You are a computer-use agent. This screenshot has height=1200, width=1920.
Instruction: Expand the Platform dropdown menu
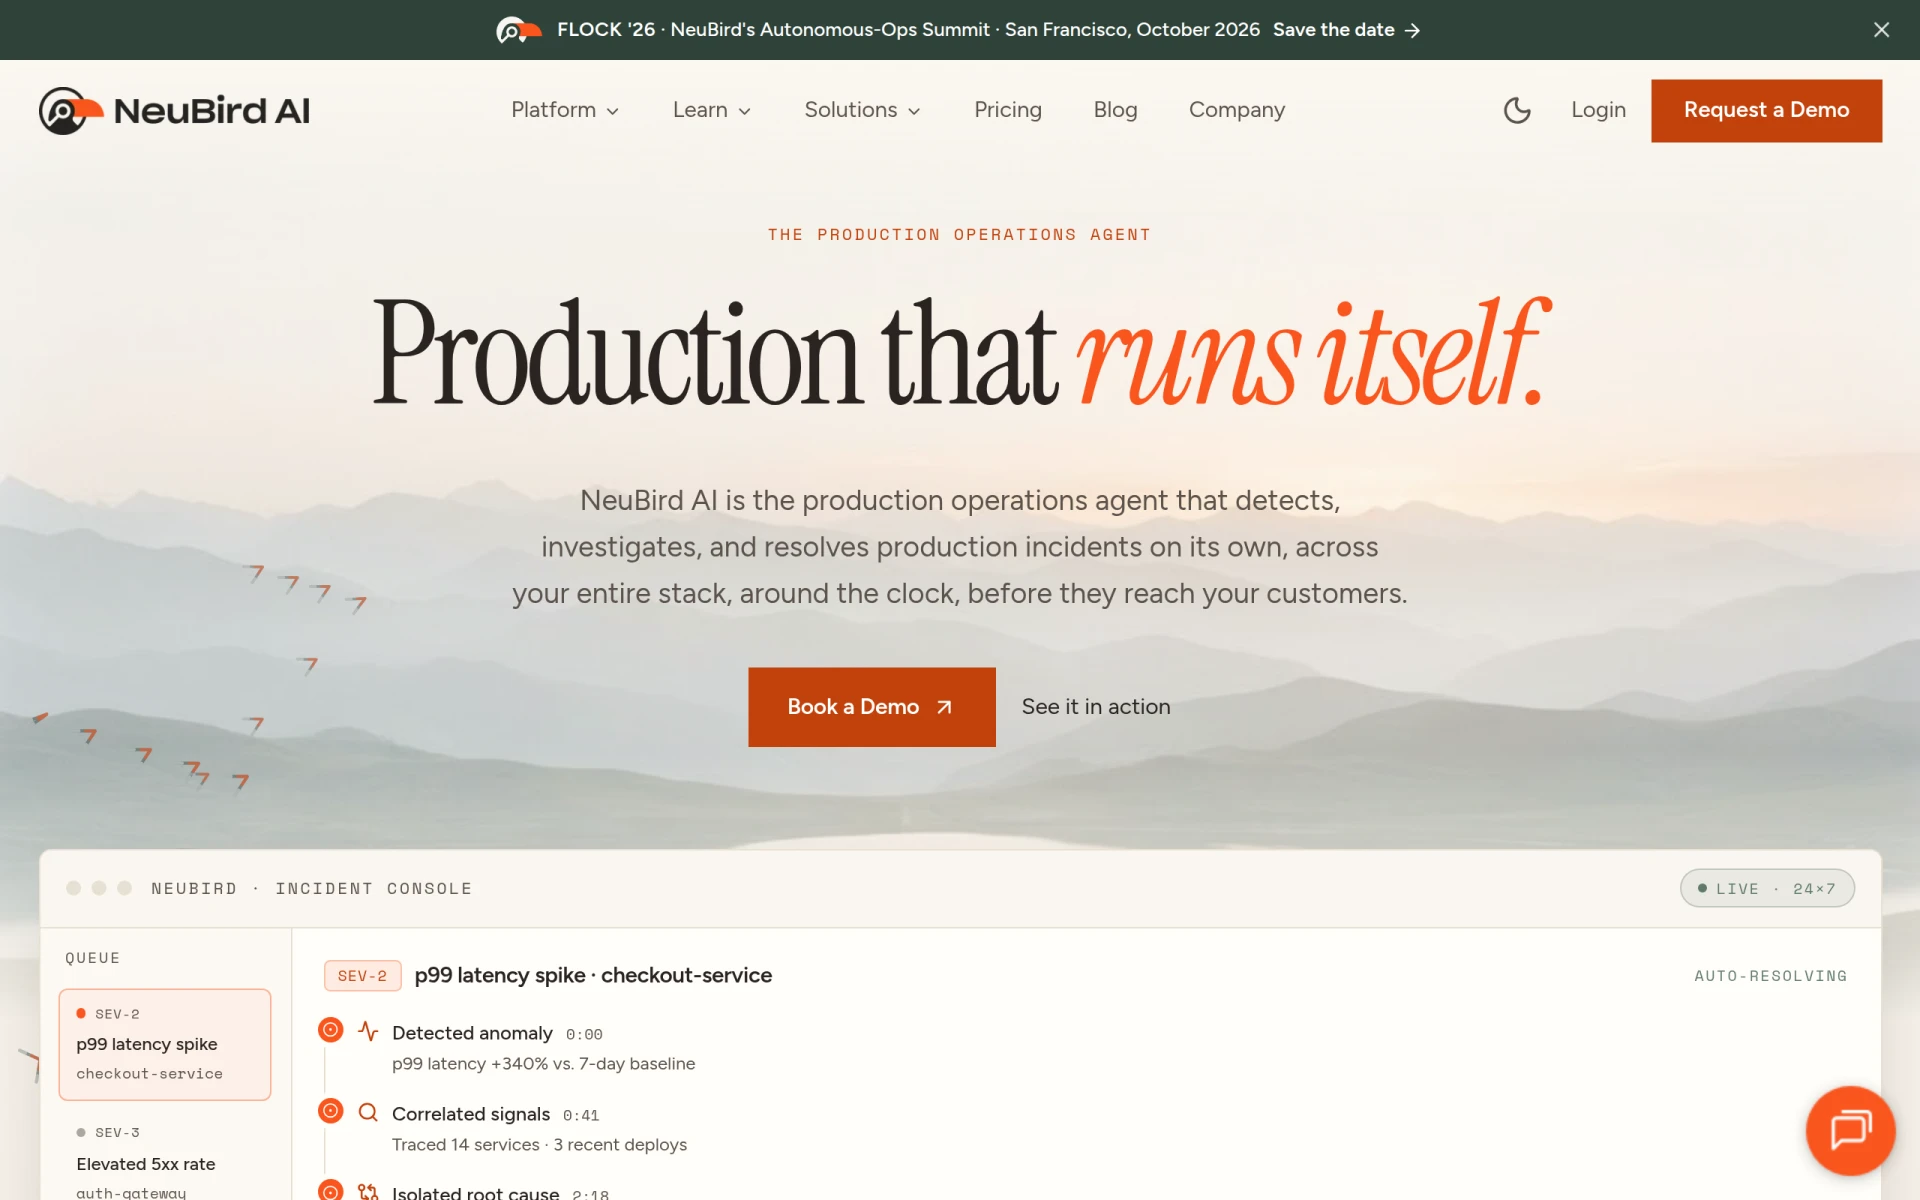pos(565,110)
